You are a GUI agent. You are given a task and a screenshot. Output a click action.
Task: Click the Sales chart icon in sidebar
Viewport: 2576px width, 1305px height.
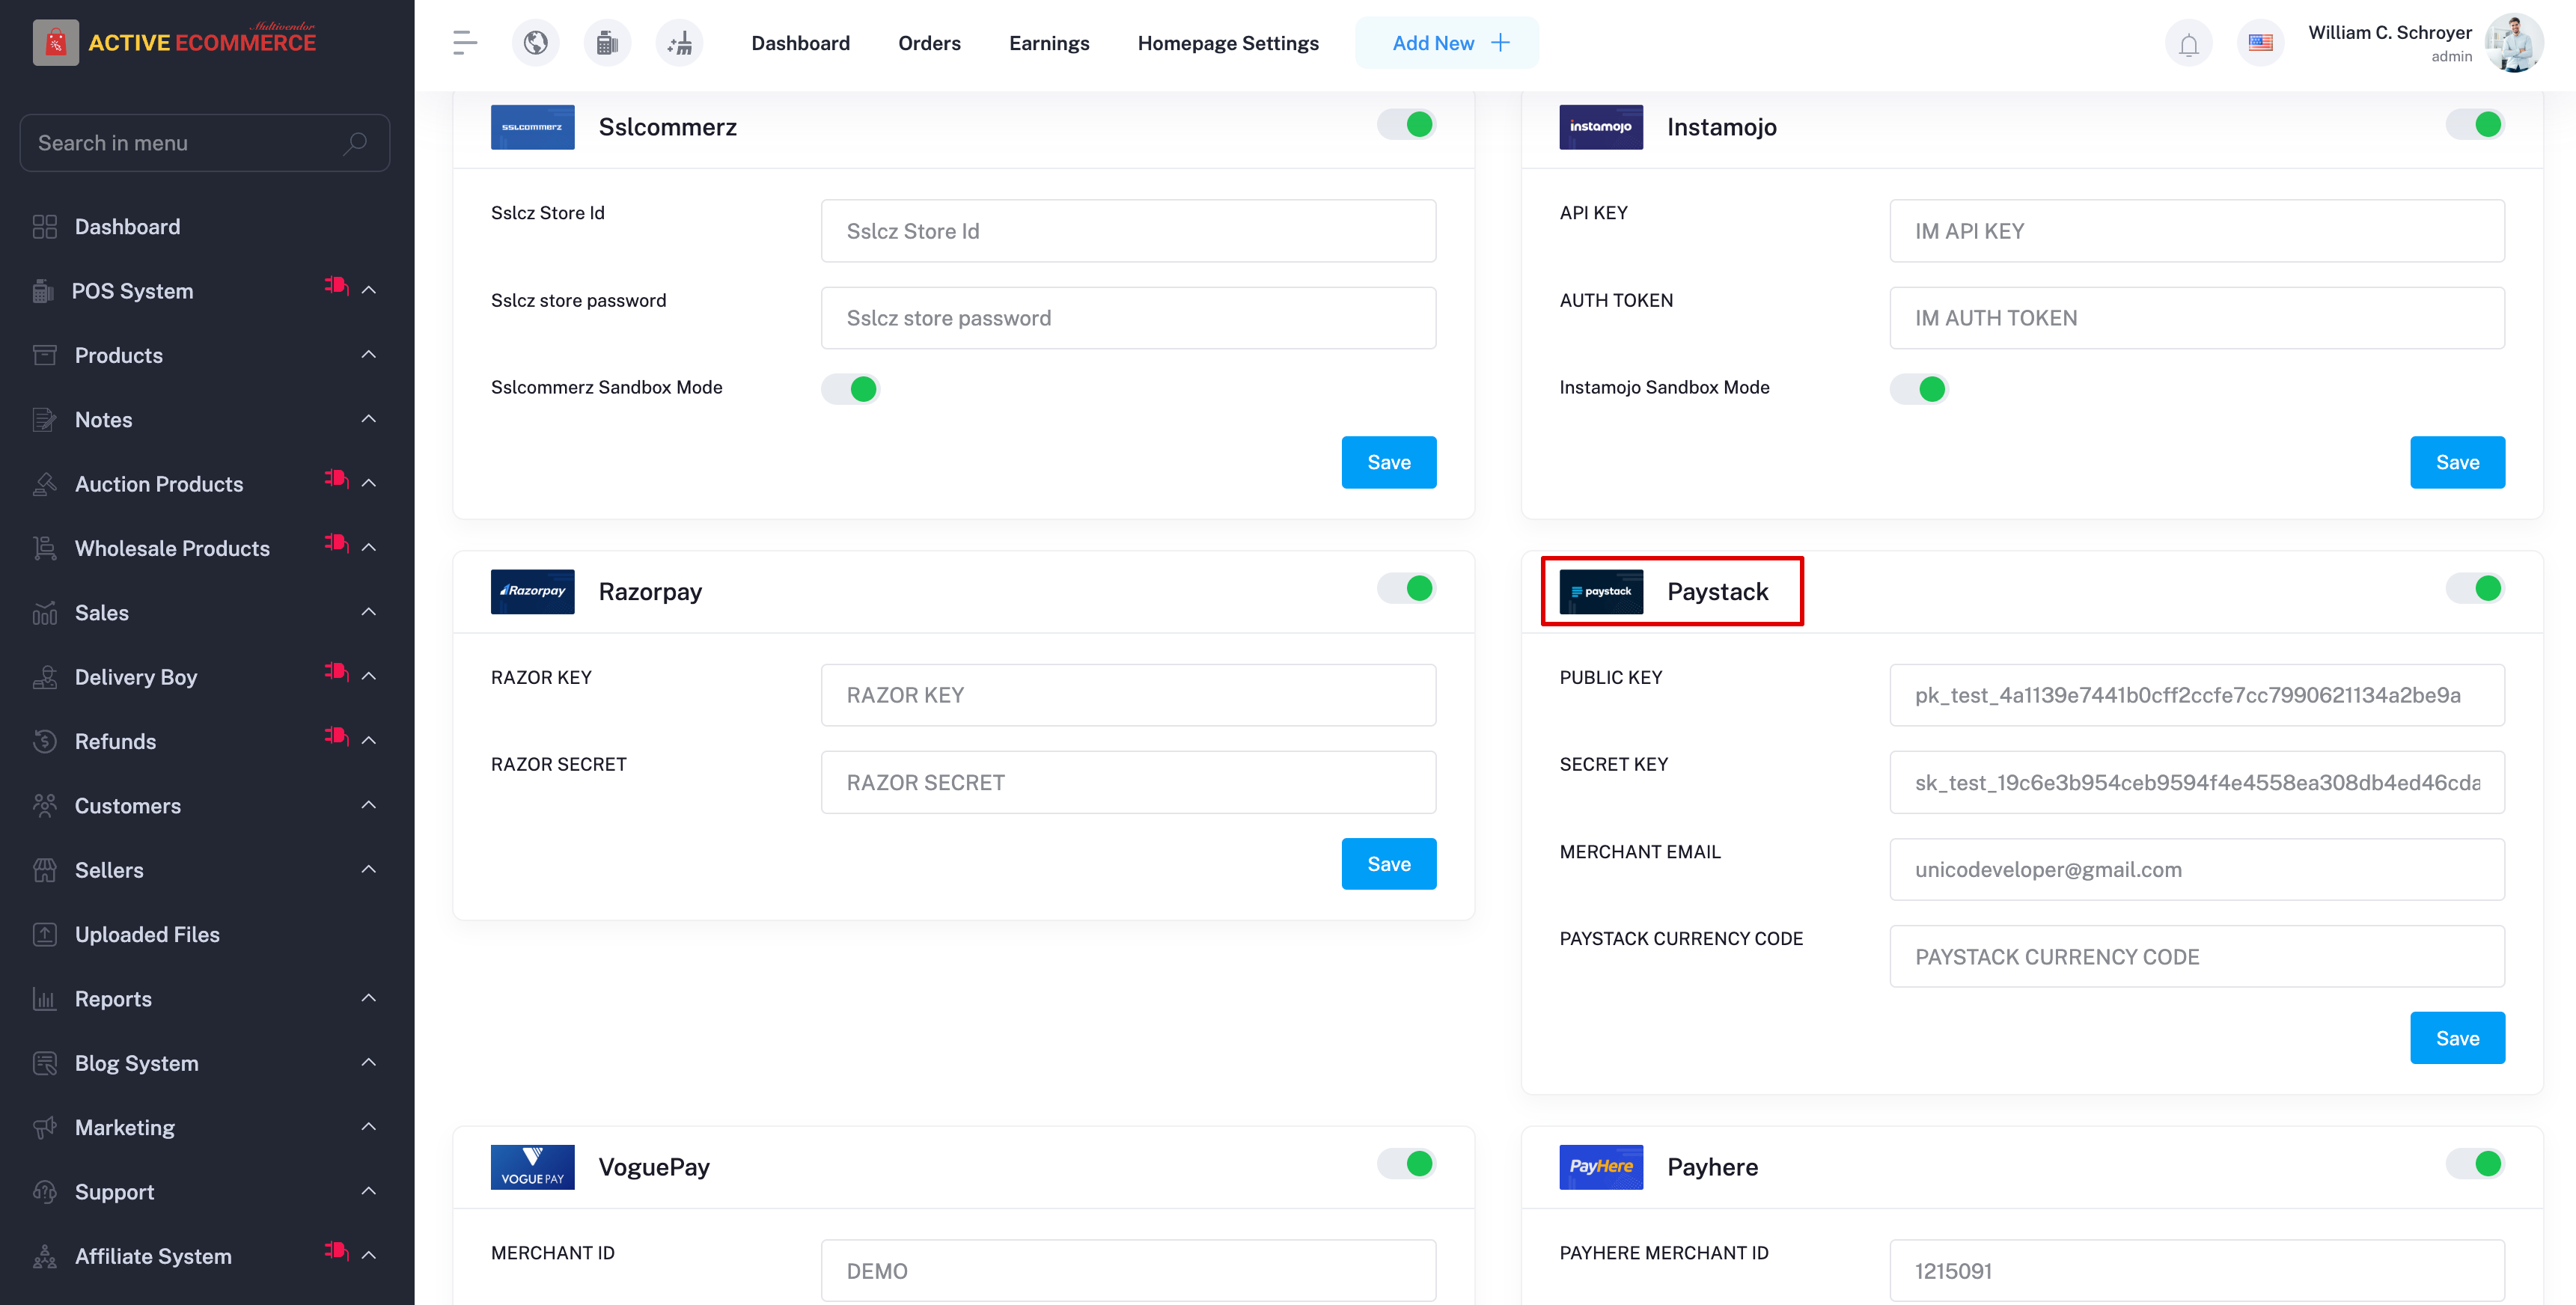pyautogui.click(x=45, y=613)
